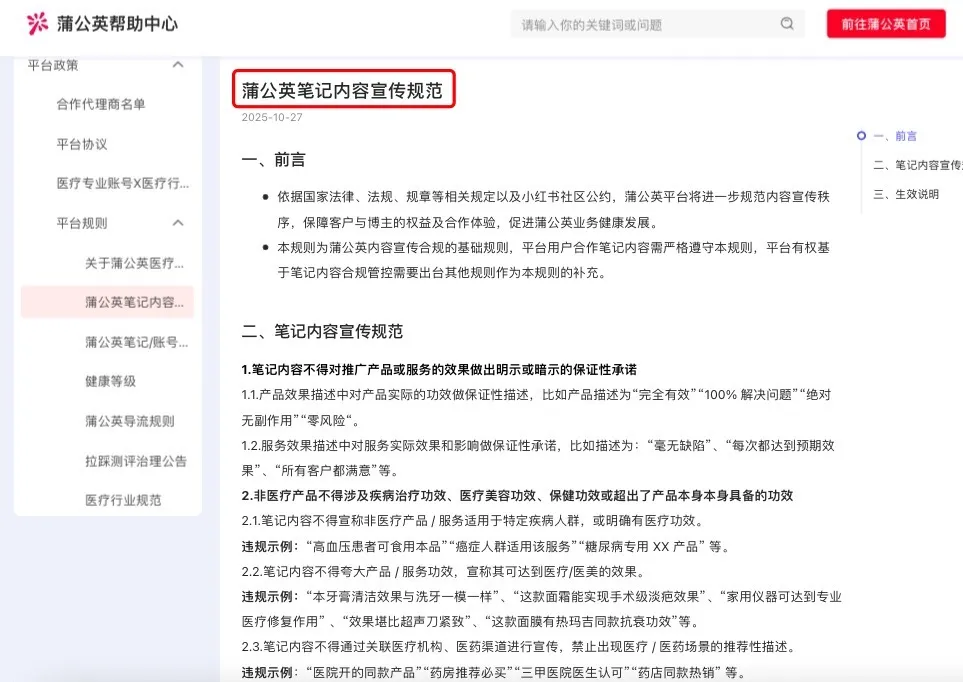
Task: Jump to 三、生效说明 outline entry
Action: (906, 194)
